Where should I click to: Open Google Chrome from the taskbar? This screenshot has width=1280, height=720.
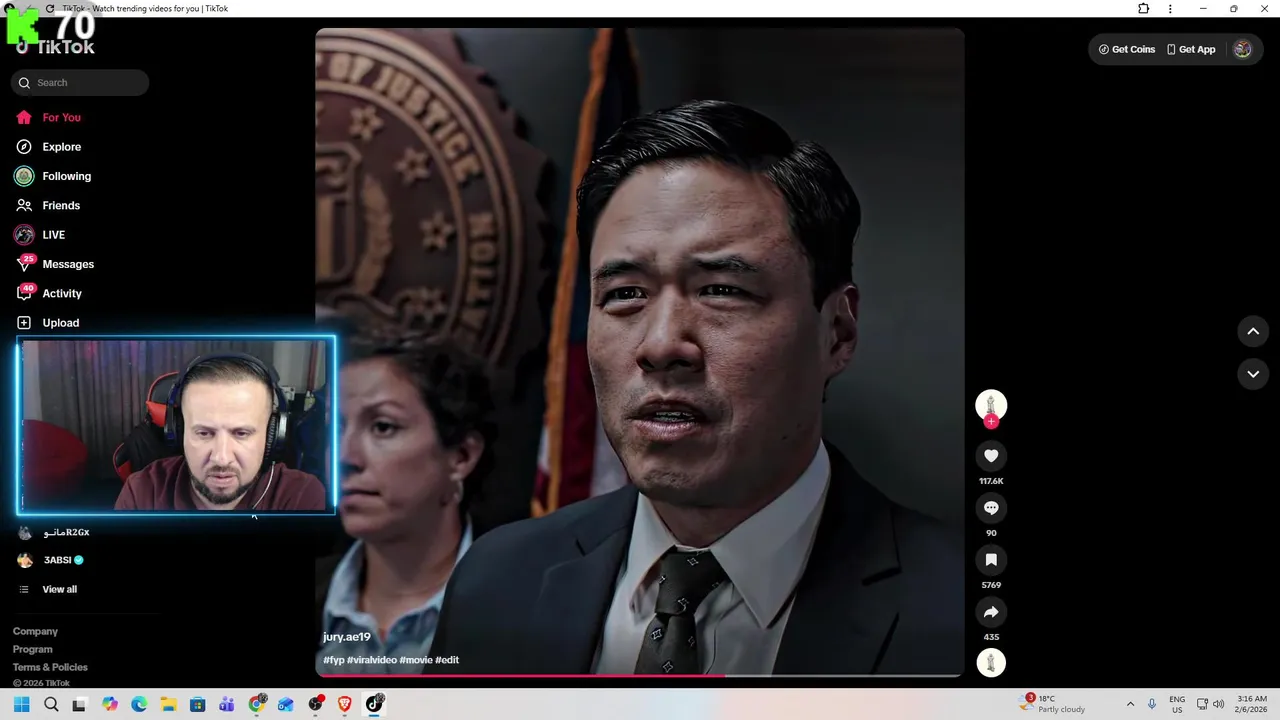(x=257, y=704)
